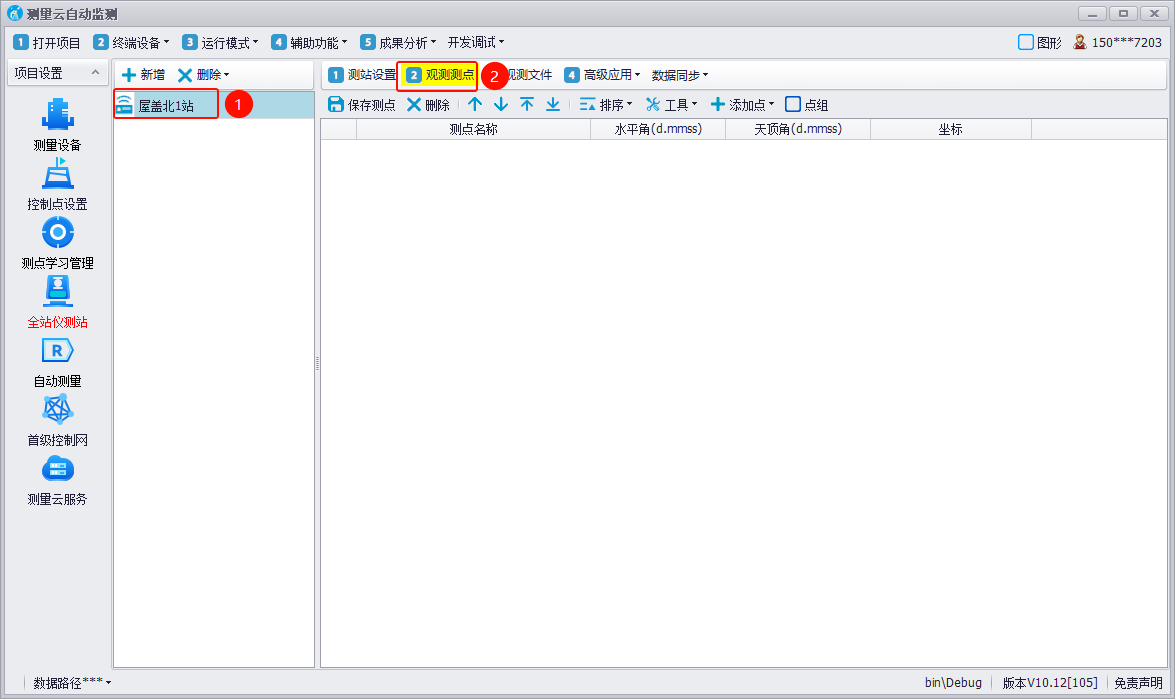
Task: Open the 终端设备 menu
Action: point(131,42)
